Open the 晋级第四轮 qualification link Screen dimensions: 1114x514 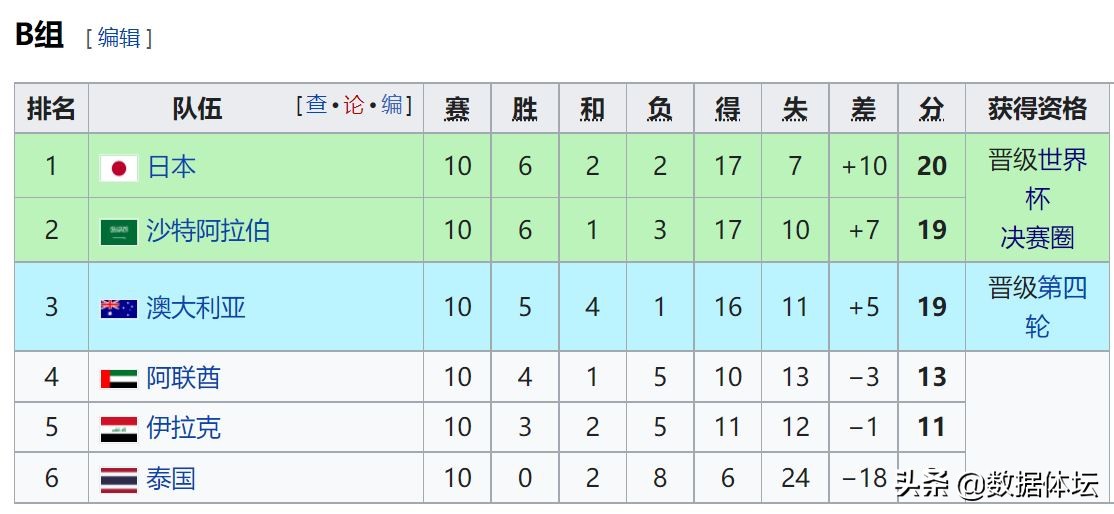(1037, 307)
